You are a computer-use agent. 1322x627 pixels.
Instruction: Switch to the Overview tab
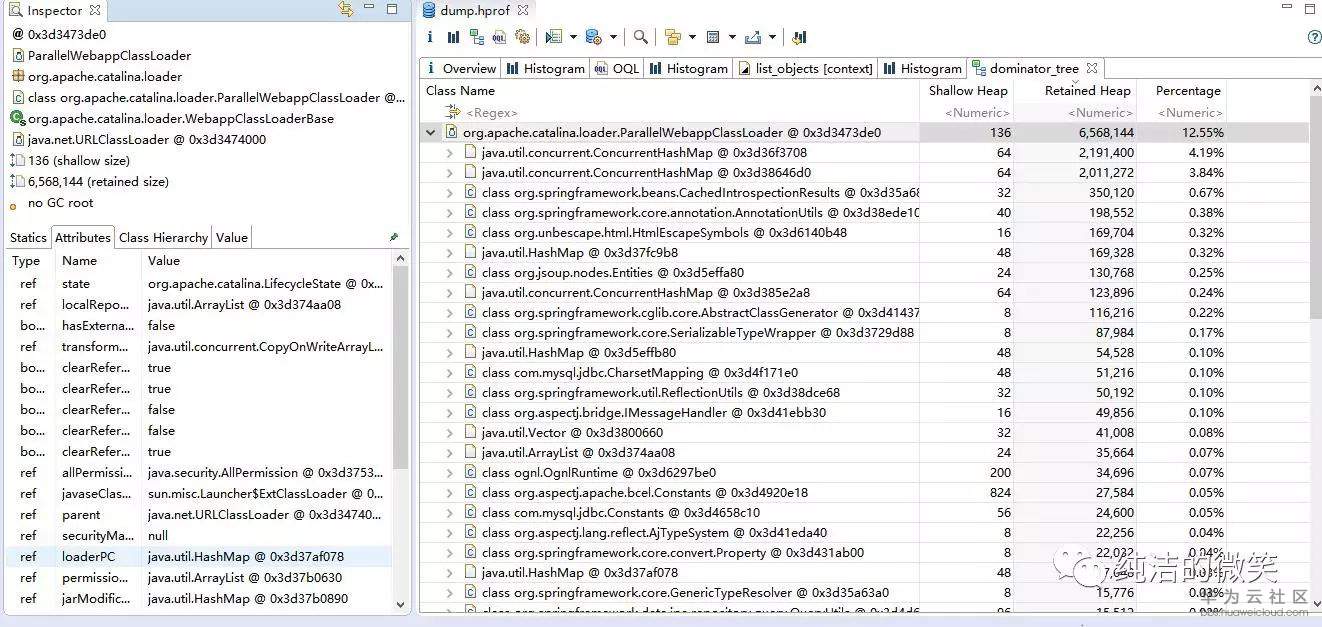tap(461, 68)
